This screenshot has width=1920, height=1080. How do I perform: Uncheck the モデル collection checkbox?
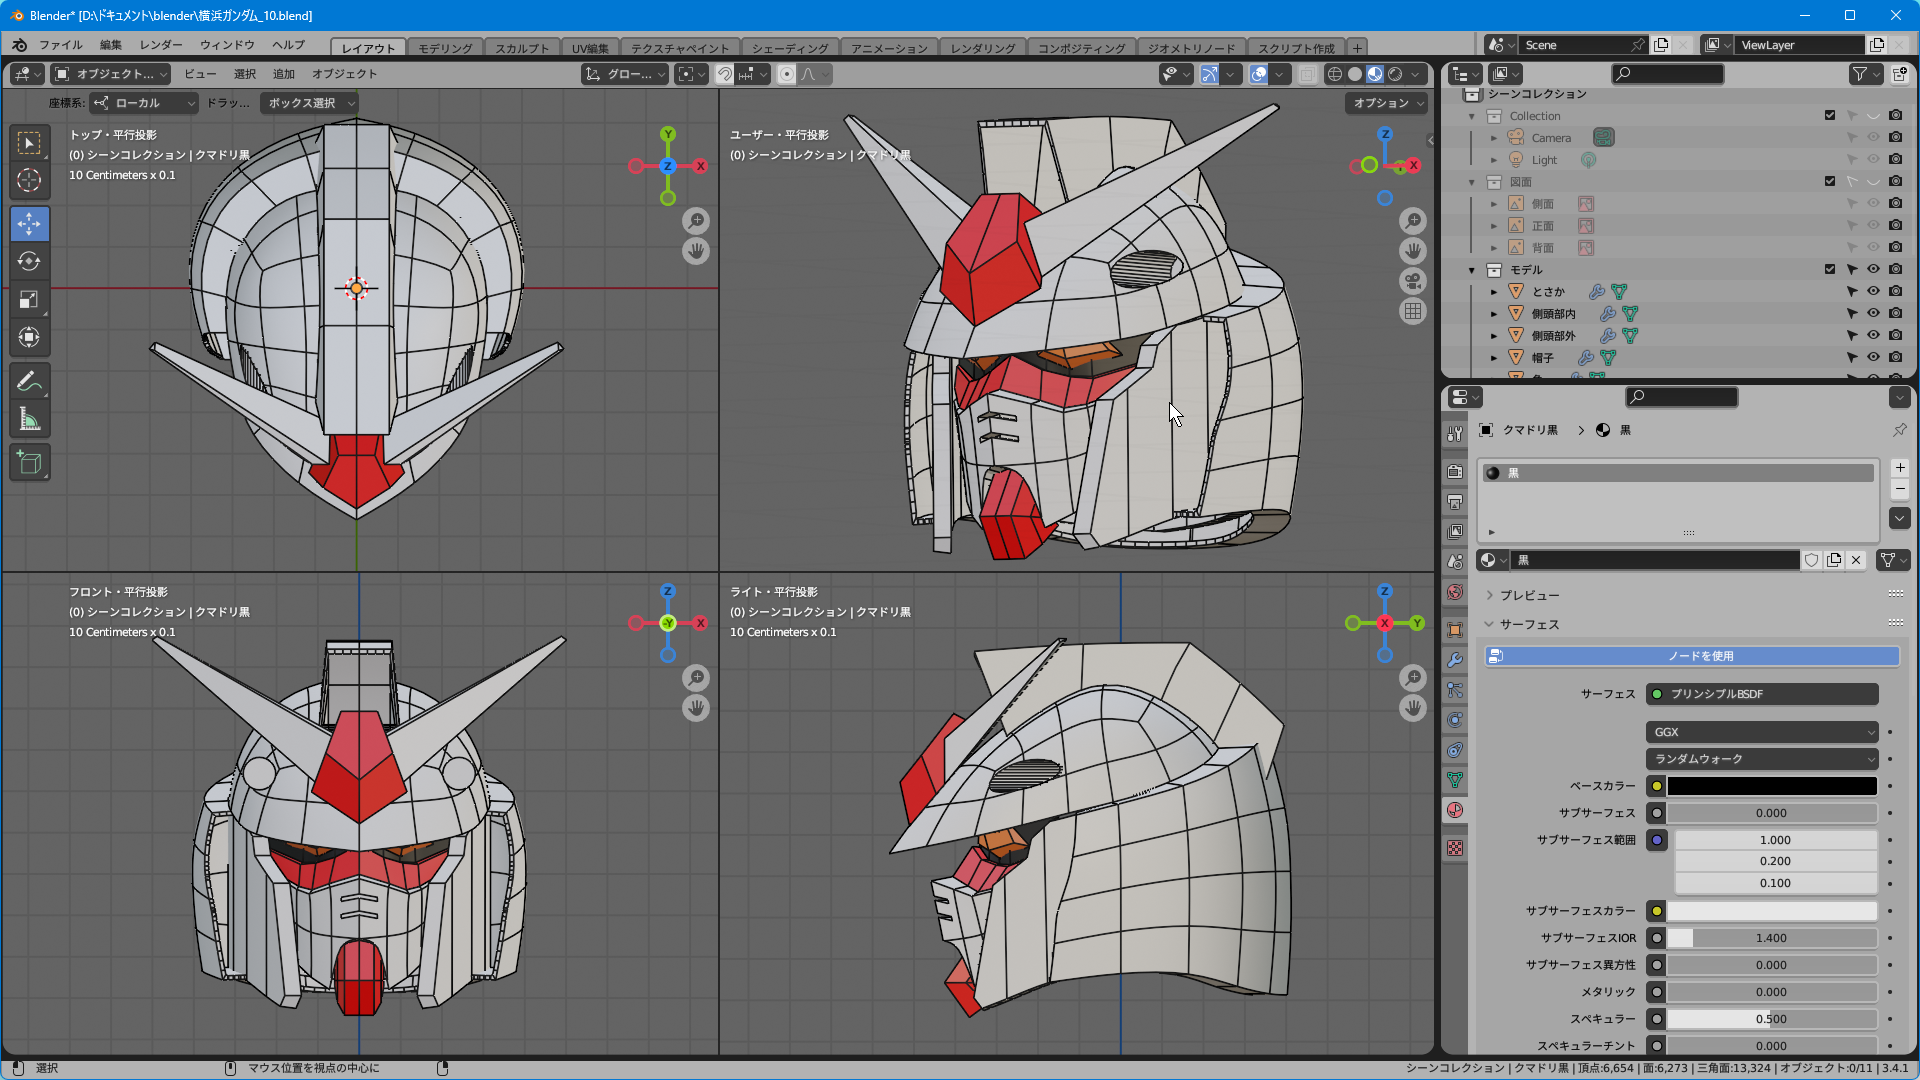pyautogui.click(x=1830, y=269)
